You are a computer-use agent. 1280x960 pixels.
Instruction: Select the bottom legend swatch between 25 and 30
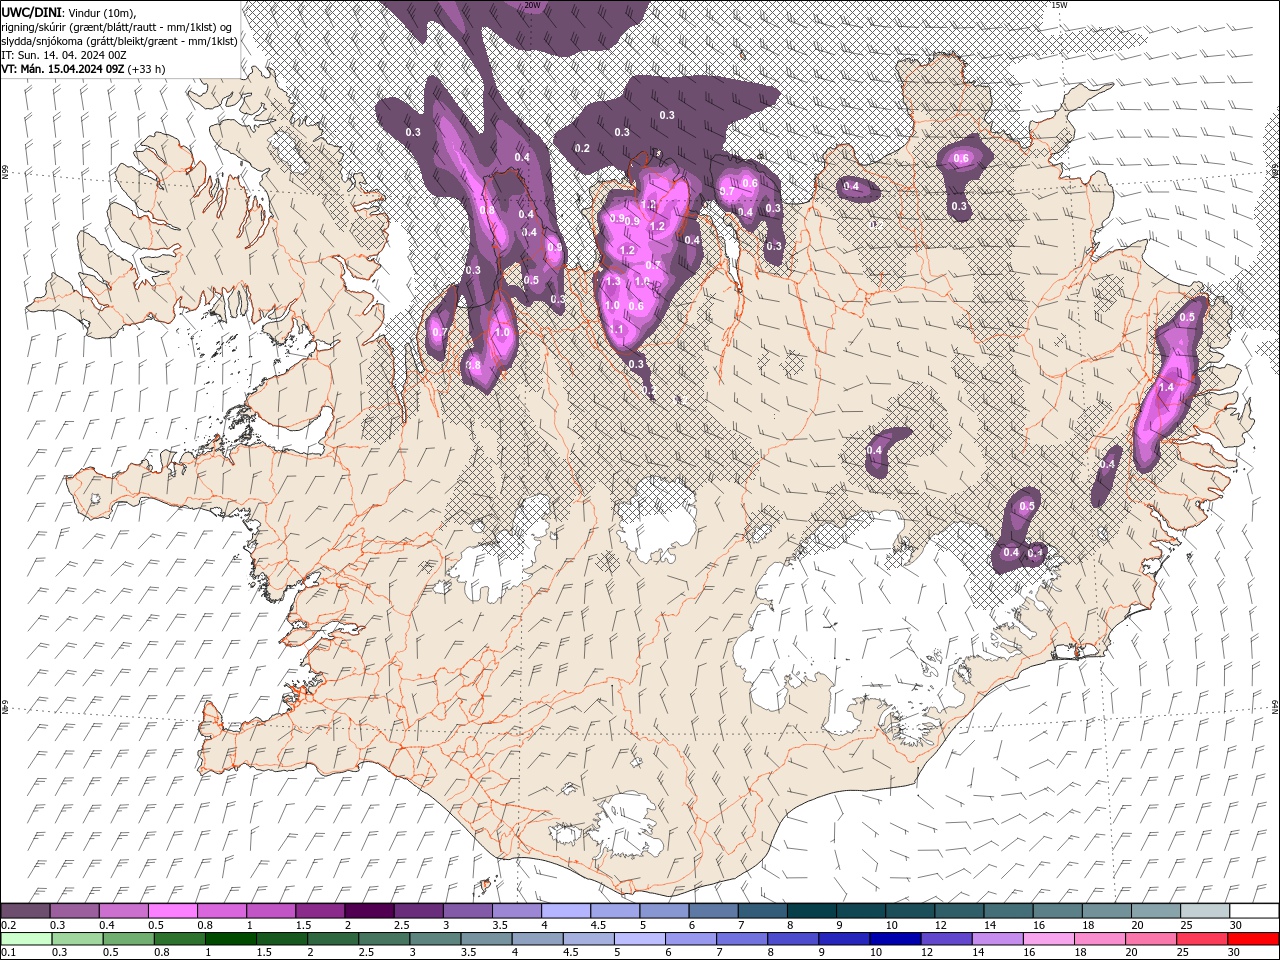click(1203, 939)
